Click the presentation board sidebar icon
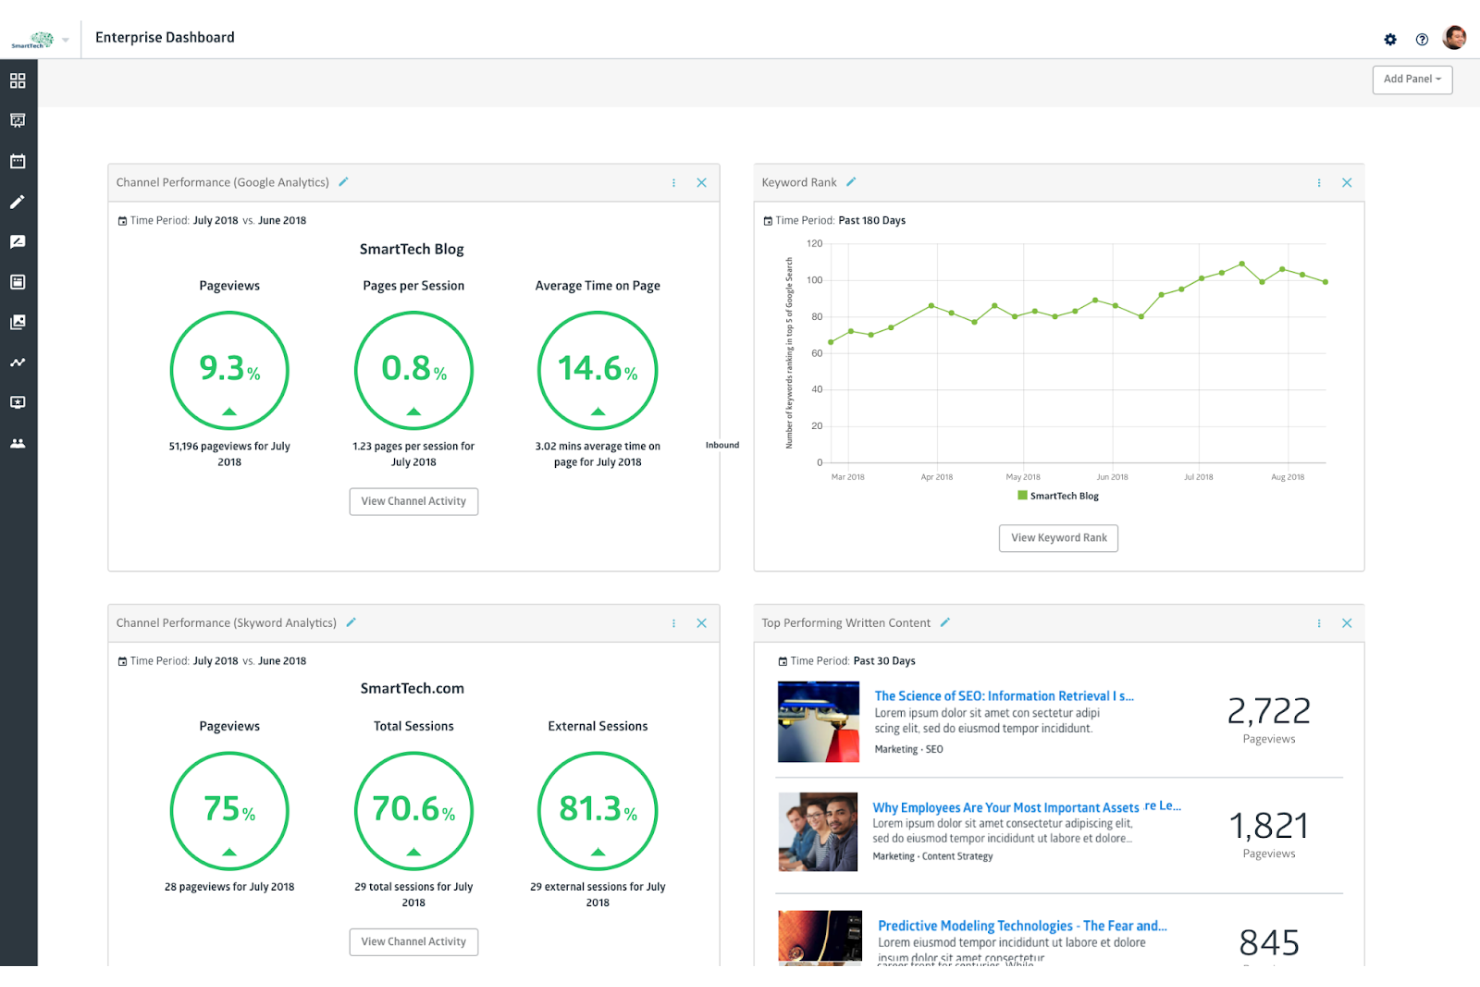 click(18, 121)
